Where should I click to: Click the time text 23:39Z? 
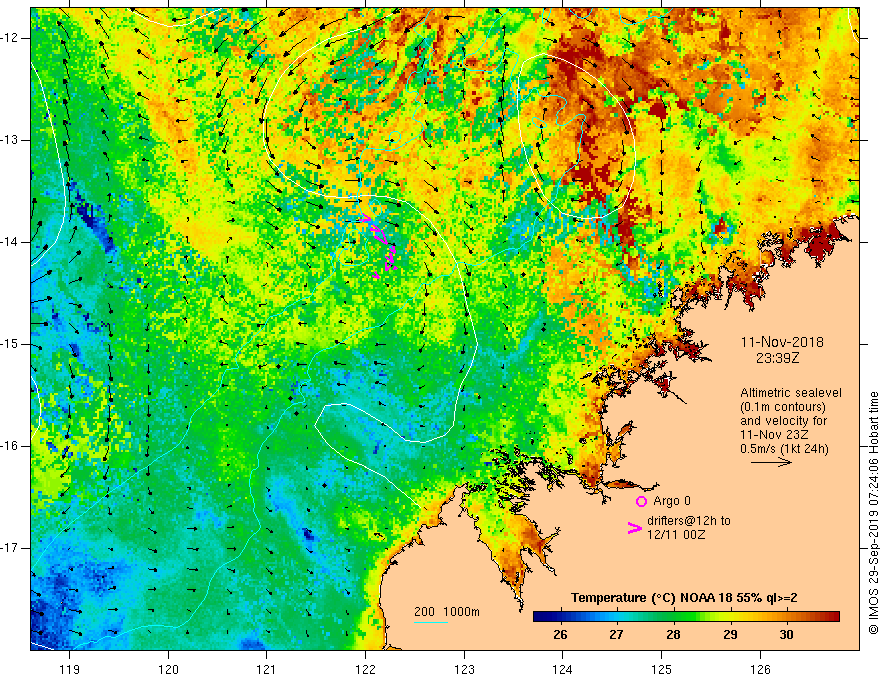777,357
